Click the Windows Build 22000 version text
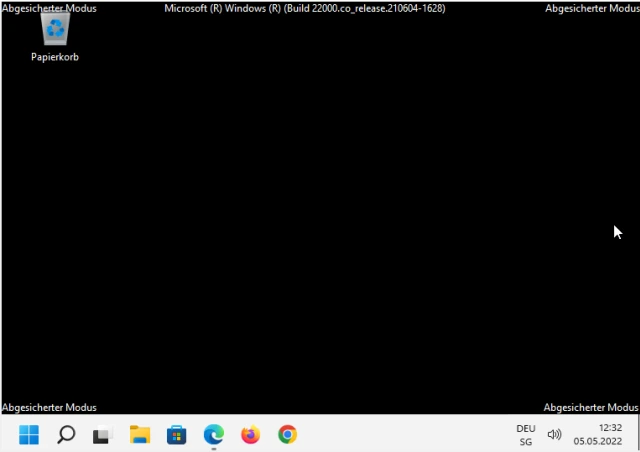This screenshot has width=640, height=452. click(304, 8)
